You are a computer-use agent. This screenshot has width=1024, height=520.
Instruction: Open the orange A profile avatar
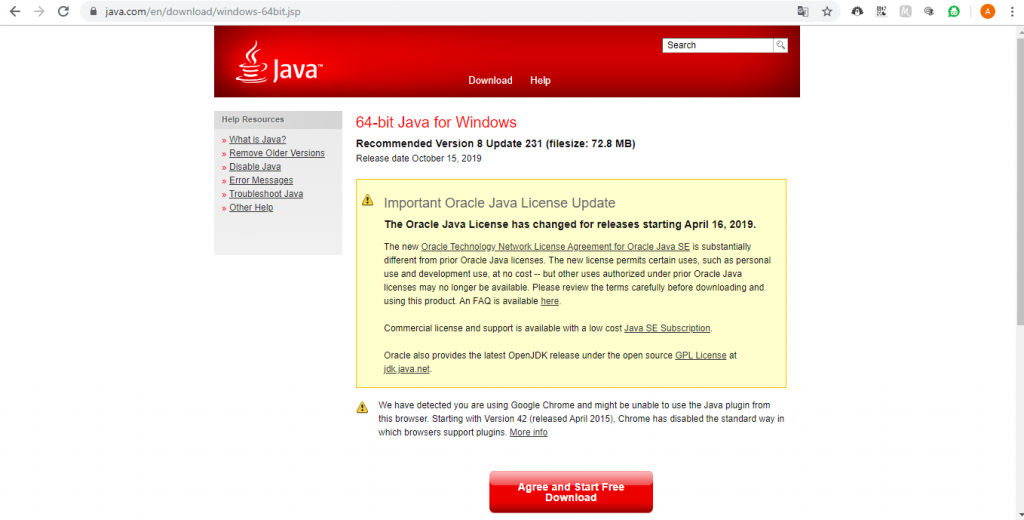pyautogui.click(x=987, y=11)
